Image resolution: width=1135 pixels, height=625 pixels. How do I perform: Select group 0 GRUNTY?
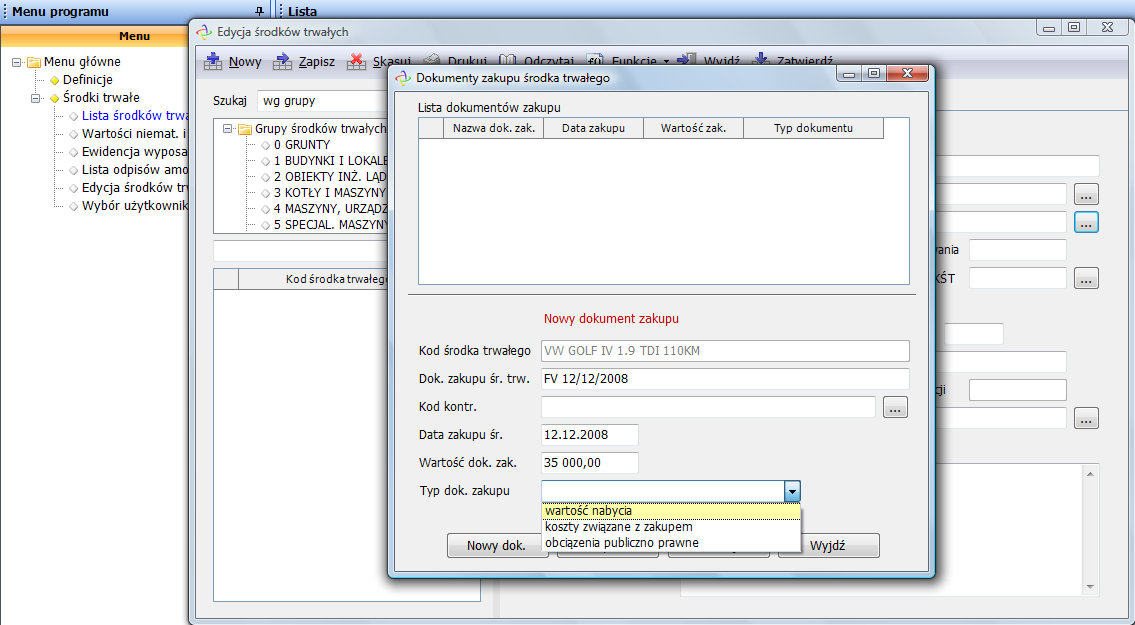(302, 145)
